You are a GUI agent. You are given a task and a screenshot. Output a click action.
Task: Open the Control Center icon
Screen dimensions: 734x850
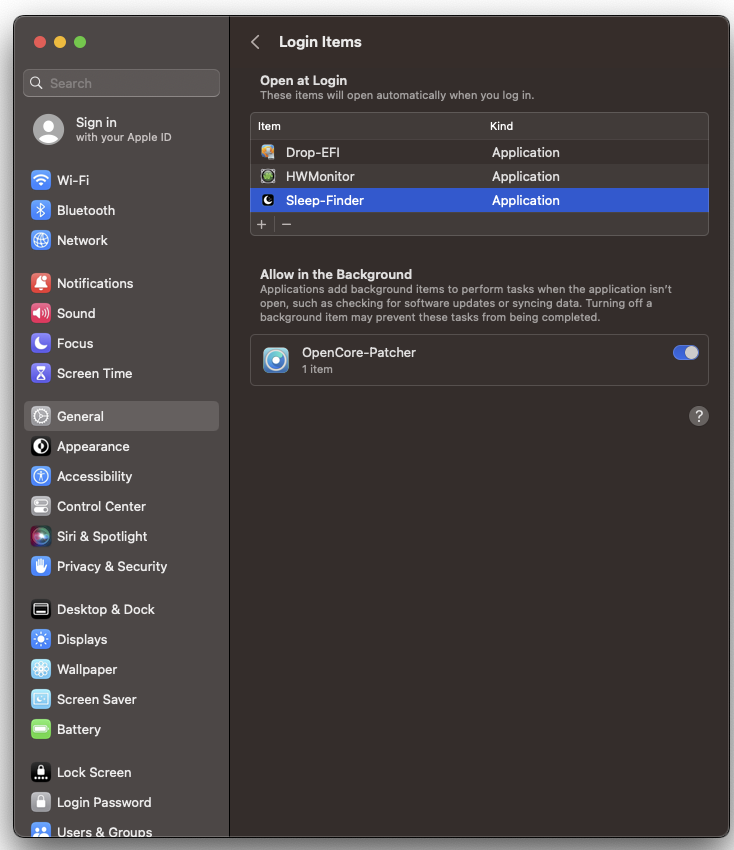tap(41, 506)
